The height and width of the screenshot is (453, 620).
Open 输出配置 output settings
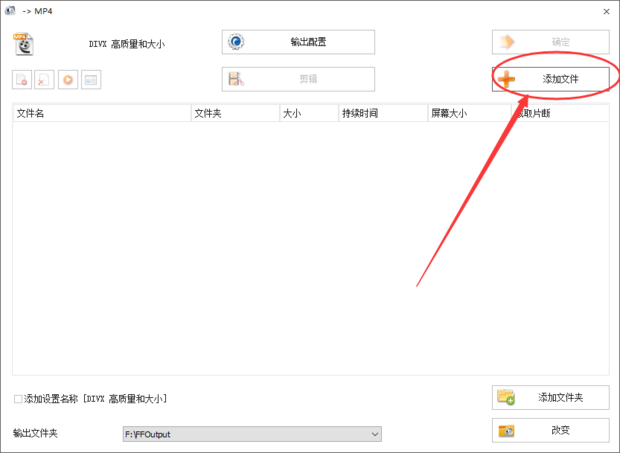coord(298,42)
